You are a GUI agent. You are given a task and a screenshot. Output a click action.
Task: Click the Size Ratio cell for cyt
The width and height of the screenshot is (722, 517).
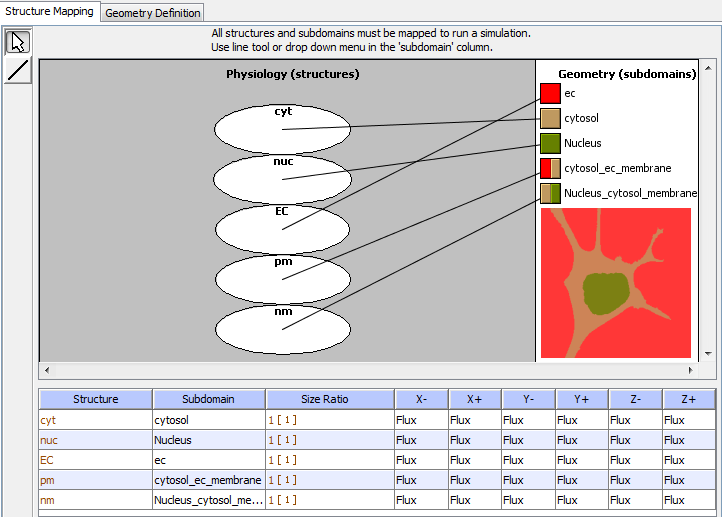click(330, 420)
